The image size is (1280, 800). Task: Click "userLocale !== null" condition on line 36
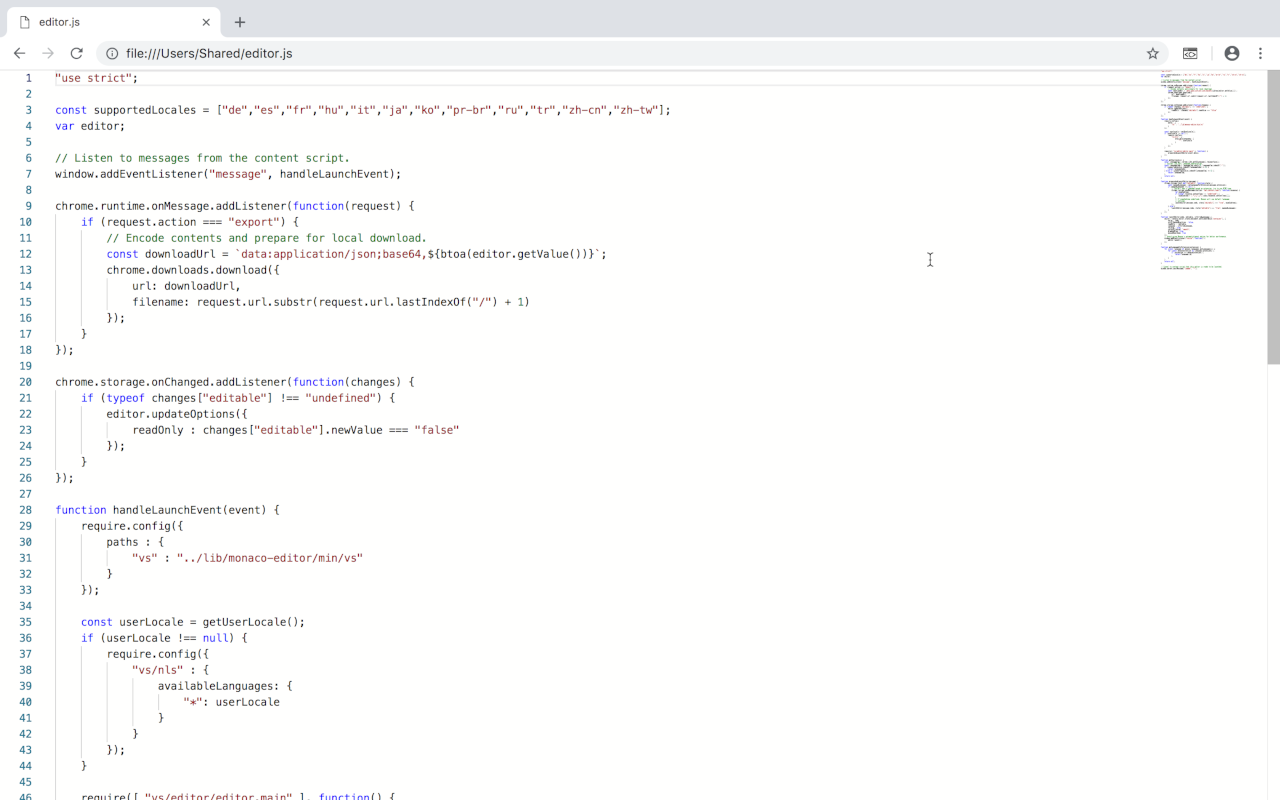coord(167,638)
